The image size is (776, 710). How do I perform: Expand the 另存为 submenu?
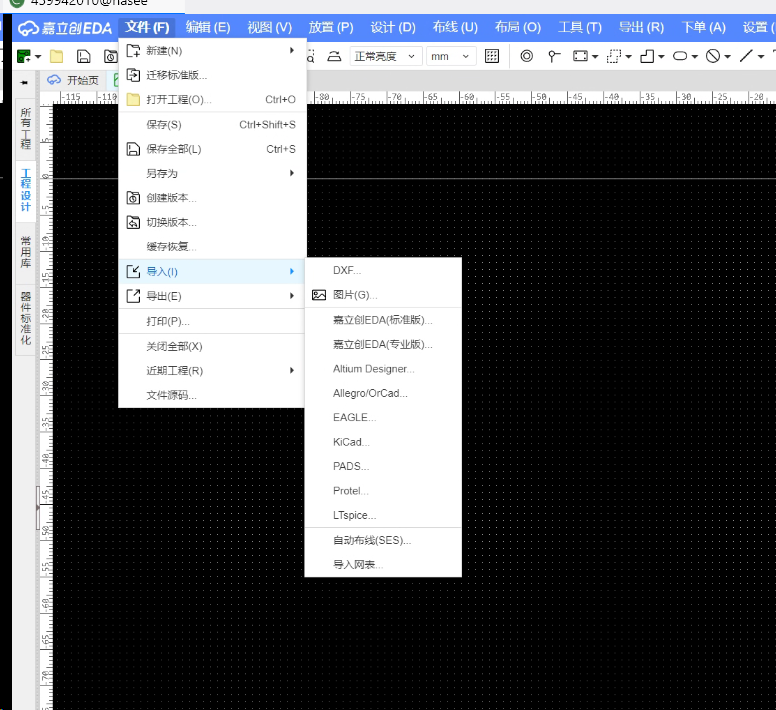212,173
